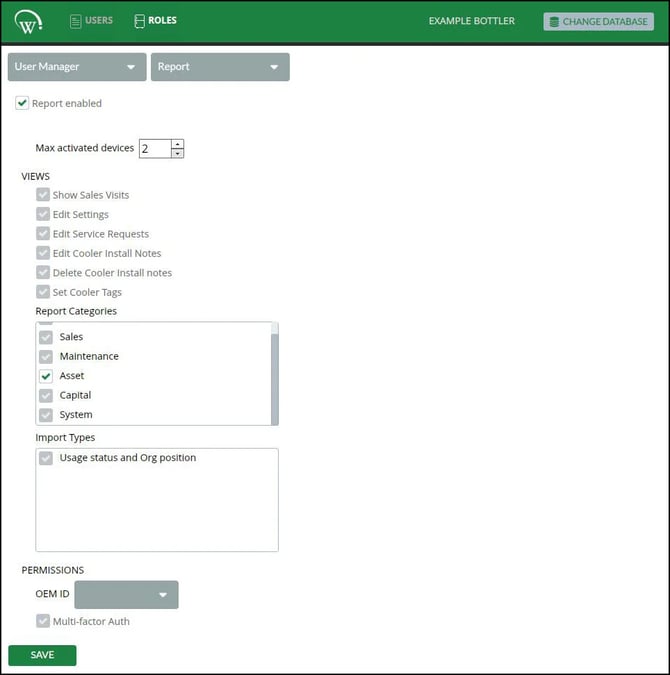Click the VIEWS section heading
670x675 pixels.
pyautogui.click(x=36, y=176)
